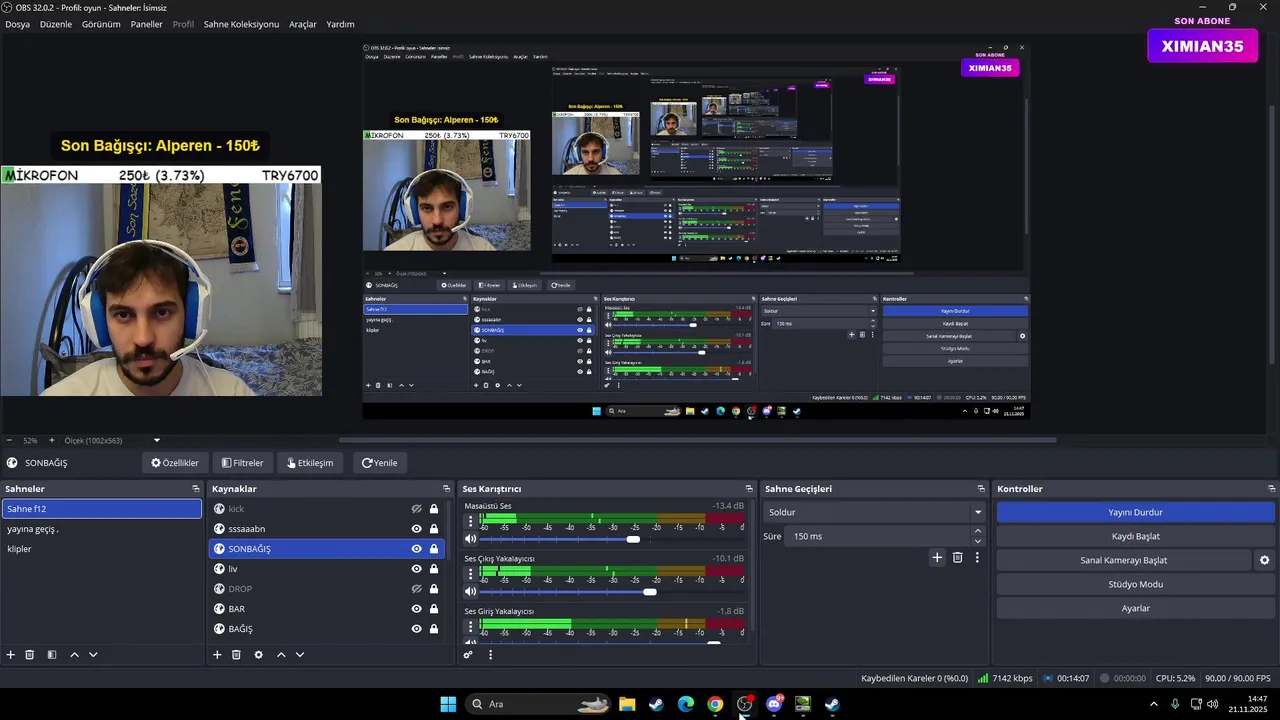The width and height of the screenshot is (1280, 720).
Task: Adjust Ses Çıkış Yakalayıcısı volume slider
Action: [650, 592]
